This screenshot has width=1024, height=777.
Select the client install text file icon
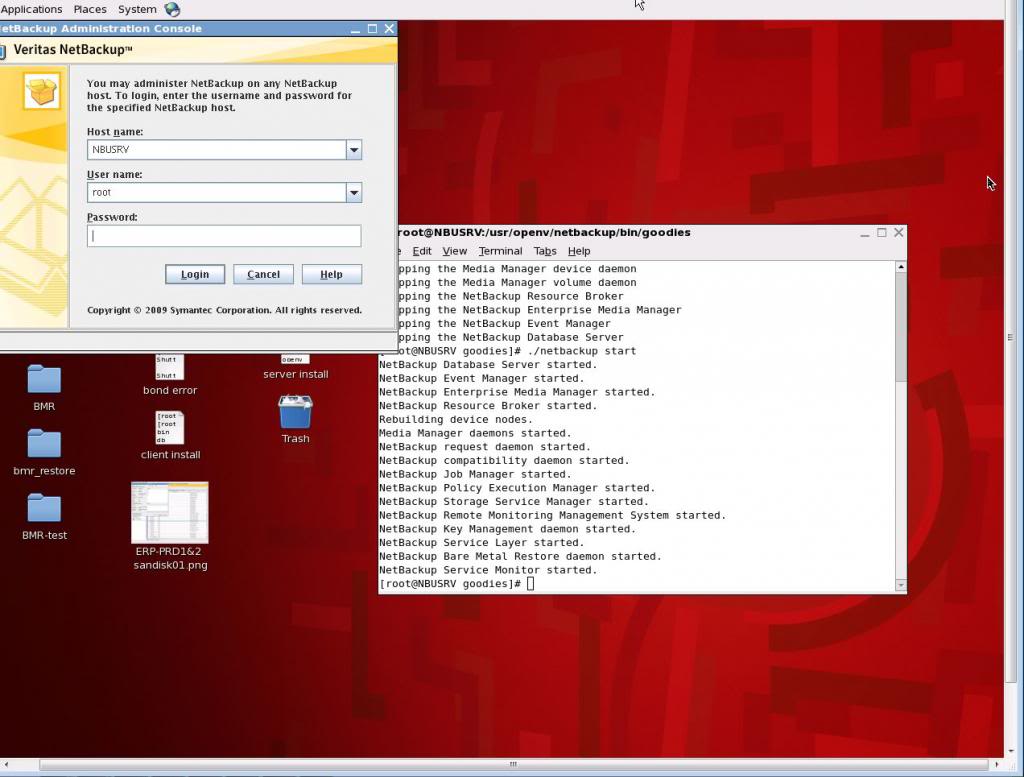tap(170, 428)
